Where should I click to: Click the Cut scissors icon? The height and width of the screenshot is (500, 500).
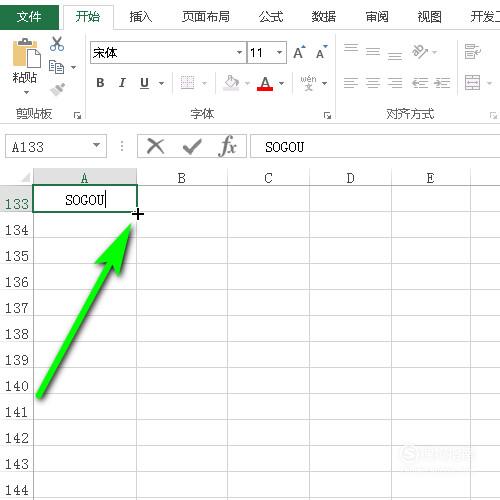57,44
